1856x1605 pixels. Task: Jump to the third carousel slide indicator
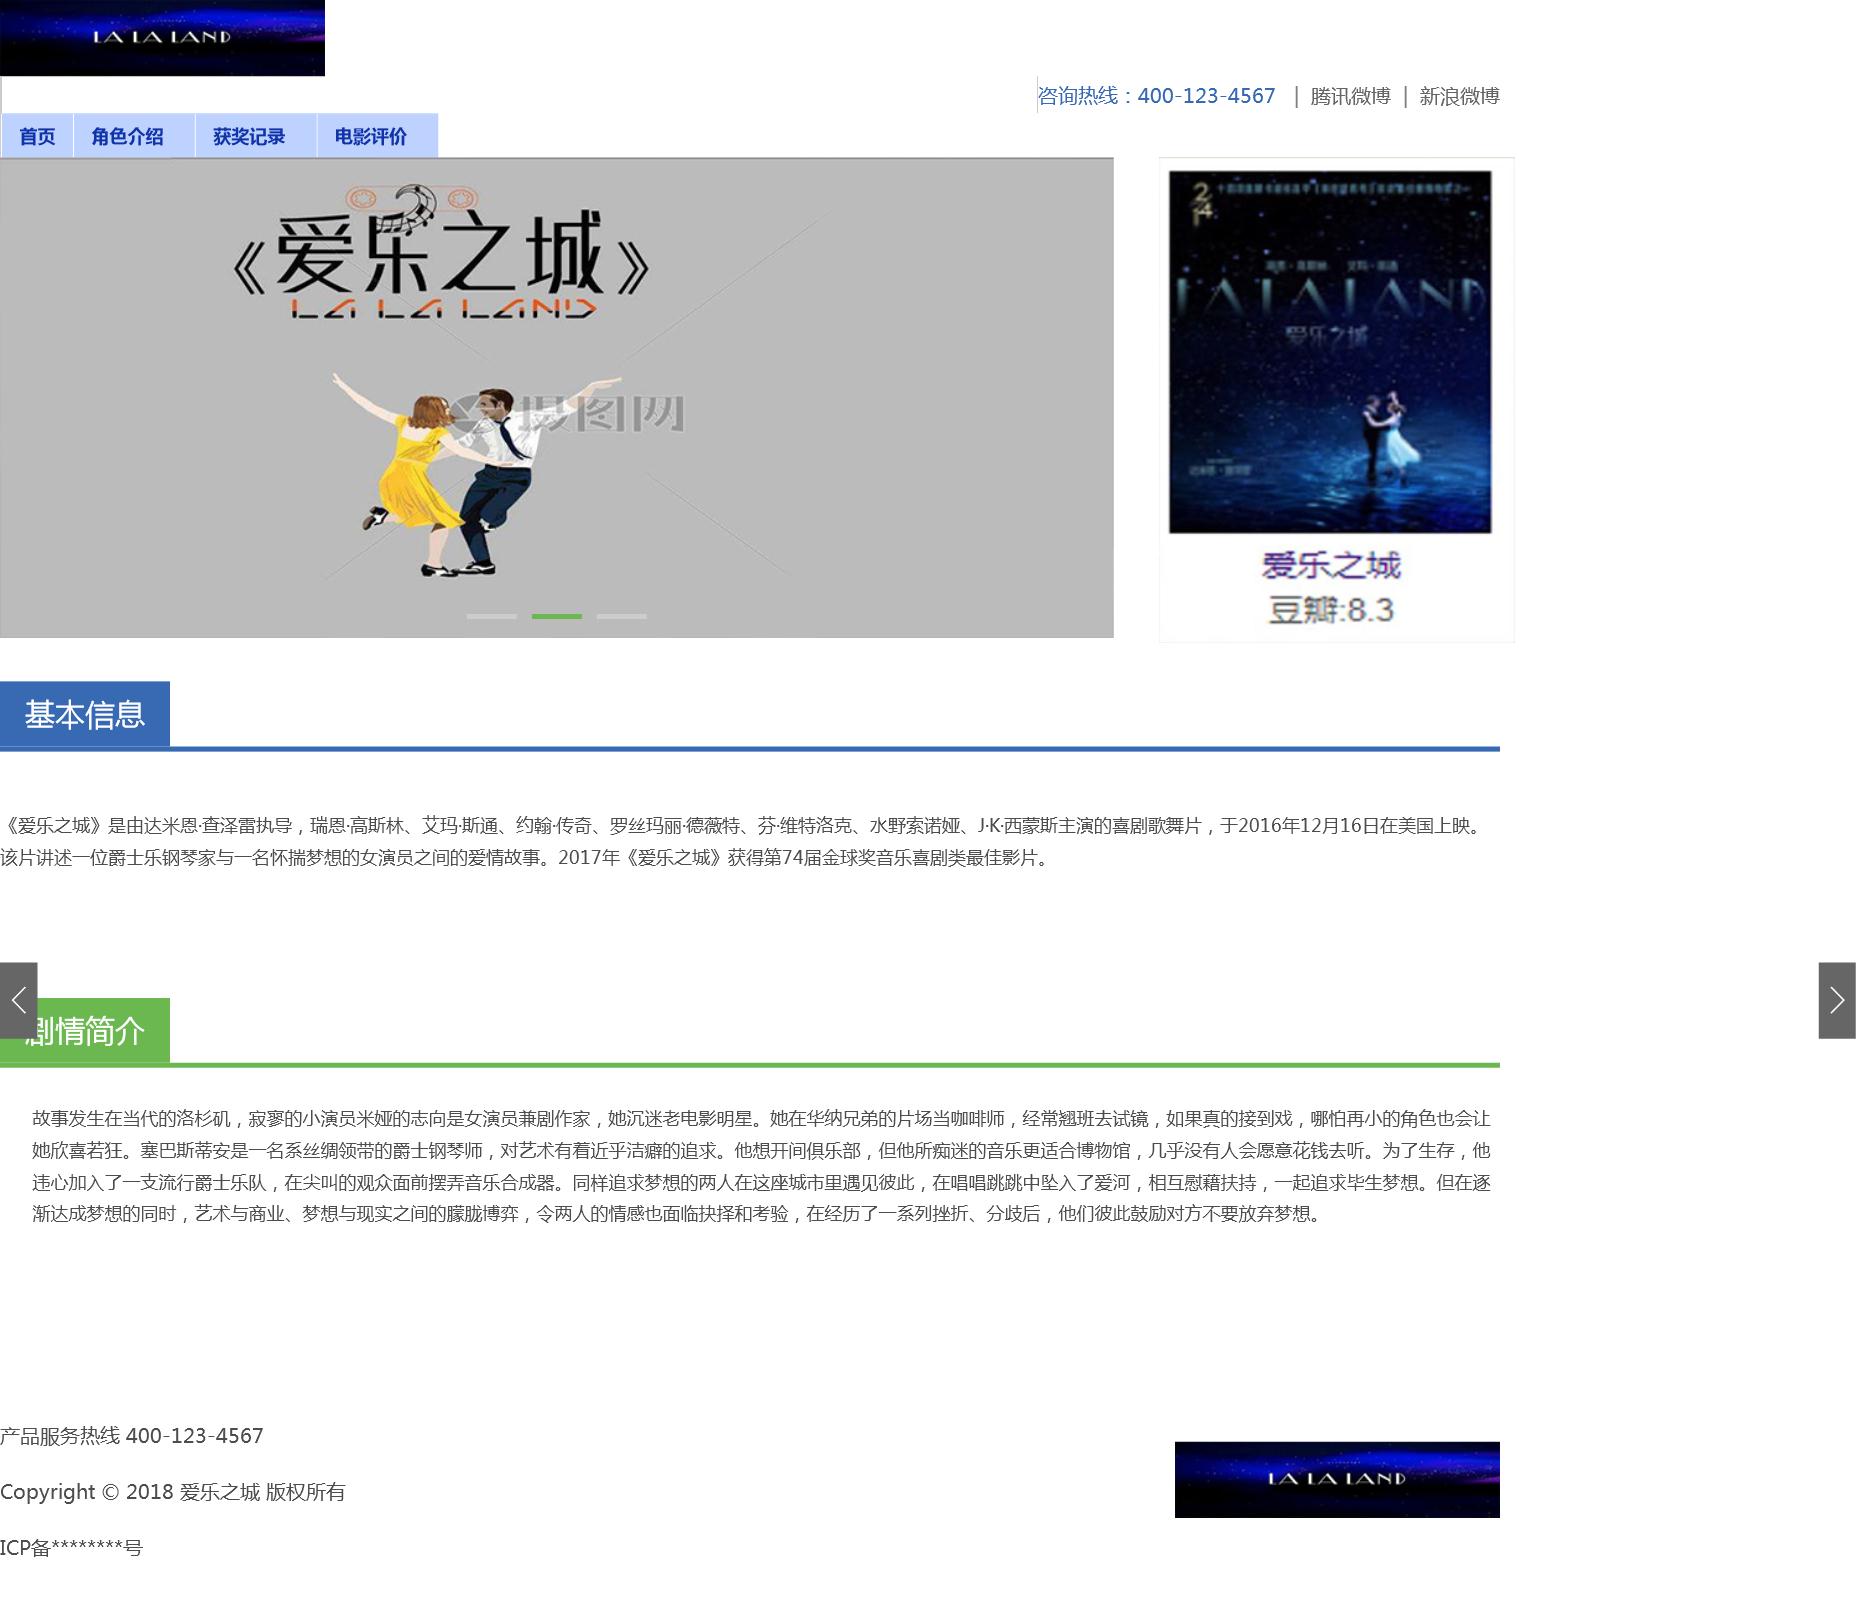point(622,616)
